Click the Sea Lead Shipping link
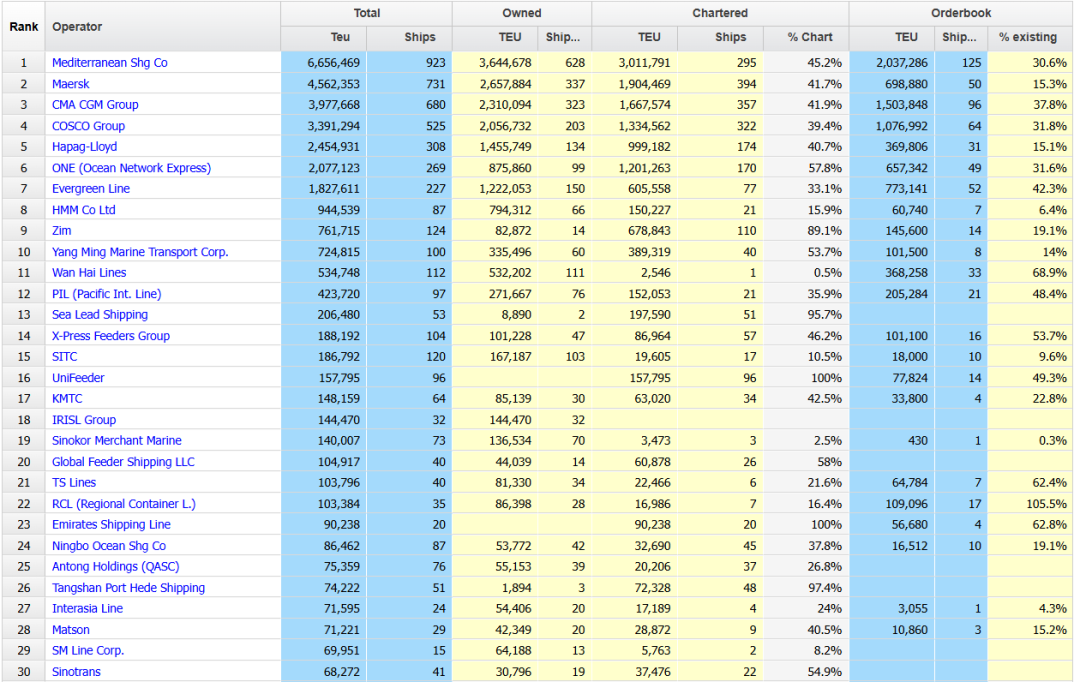This screenshot has height=682, width=1080. 99,315
